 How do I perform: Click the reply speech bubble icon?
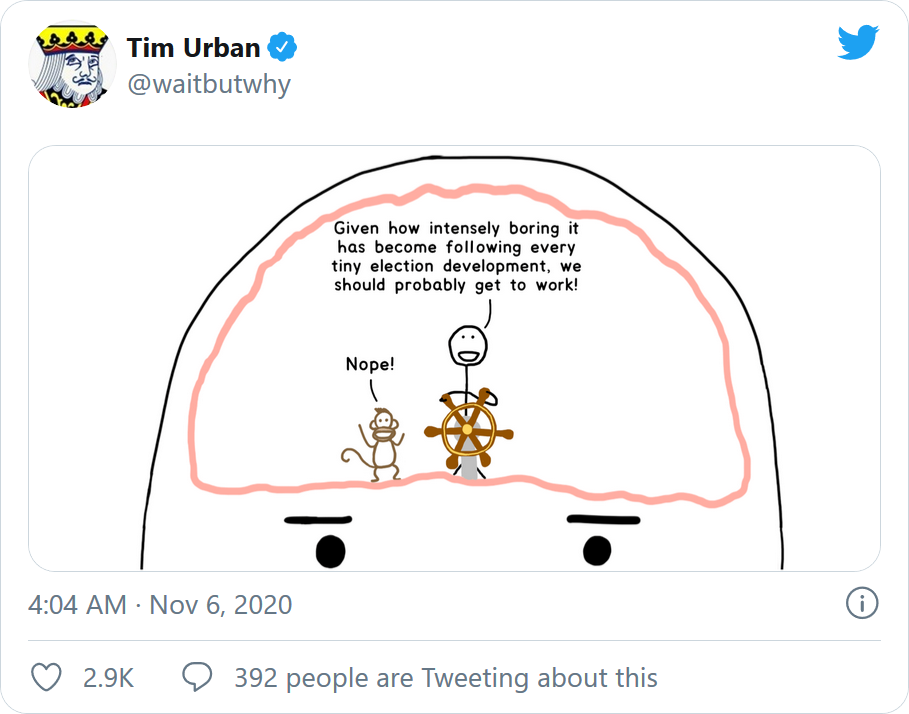[197, 677]
